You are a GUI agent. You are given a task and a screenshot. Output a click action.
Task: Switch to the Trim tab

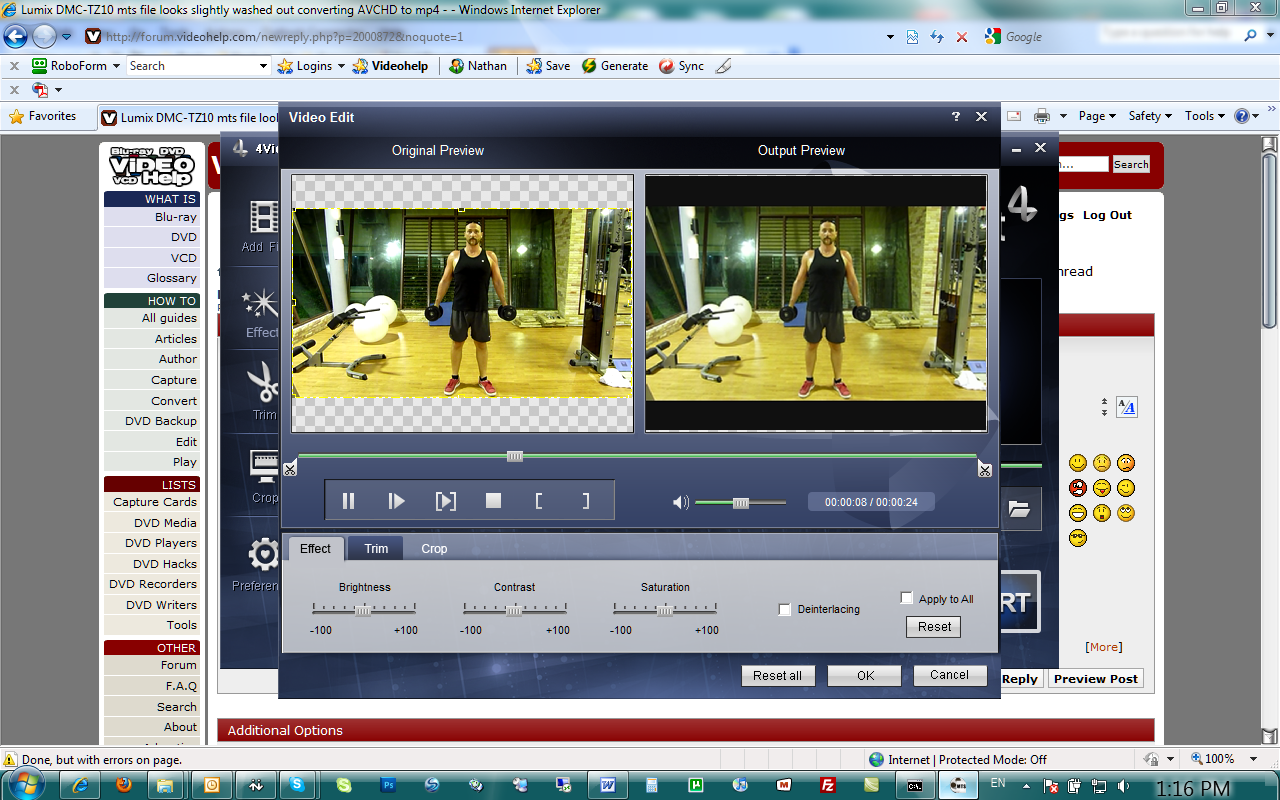point(376,548)
